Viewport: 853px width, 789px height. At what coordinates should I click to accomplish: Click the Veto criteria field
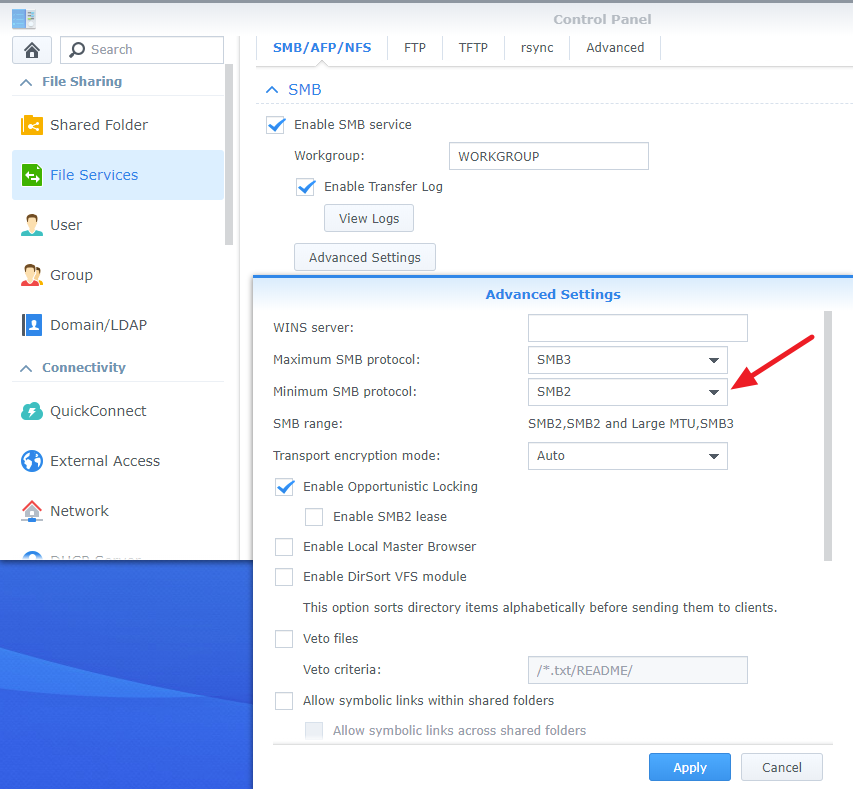tap(638, 670)
